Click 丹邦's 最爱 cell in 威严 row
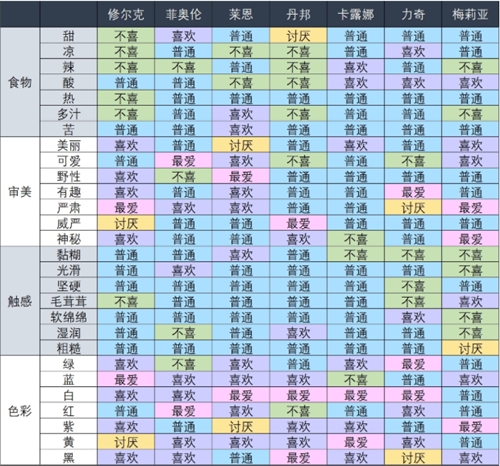Image resolution: width=500 pixels, height=466 pixels. (298, 223)
